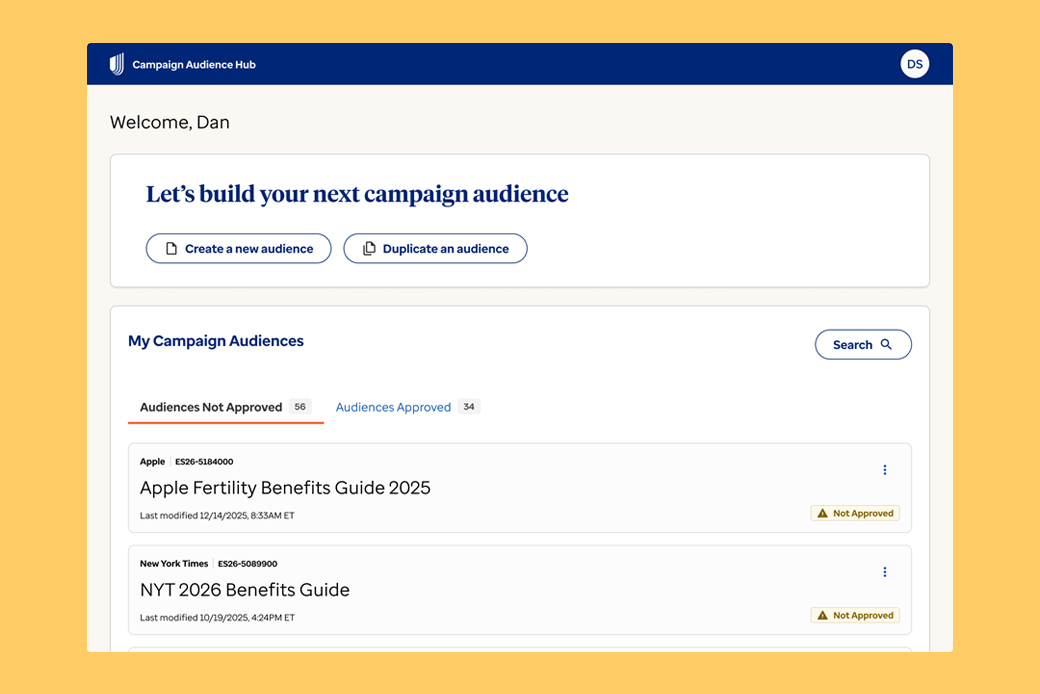
Task: Click the Campaign Audience Hub title
Action: point(194,65)
